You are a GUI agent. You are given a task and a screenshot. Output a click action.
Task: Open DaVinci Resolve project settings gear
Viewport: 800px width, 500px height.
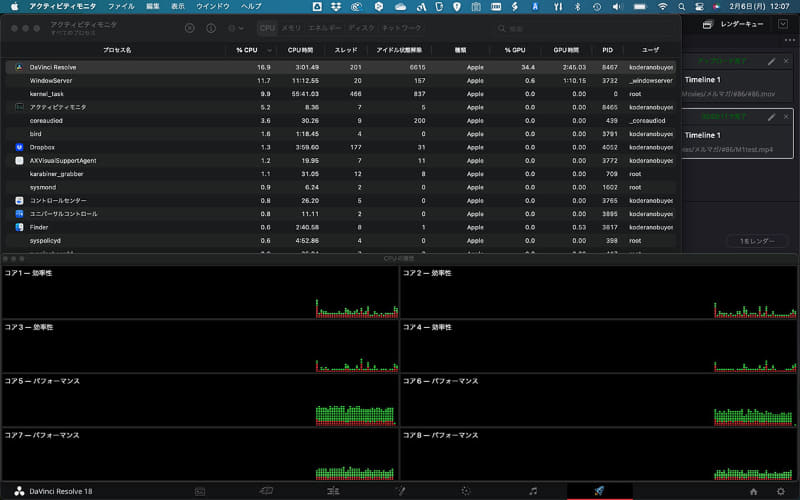(781, 491)
